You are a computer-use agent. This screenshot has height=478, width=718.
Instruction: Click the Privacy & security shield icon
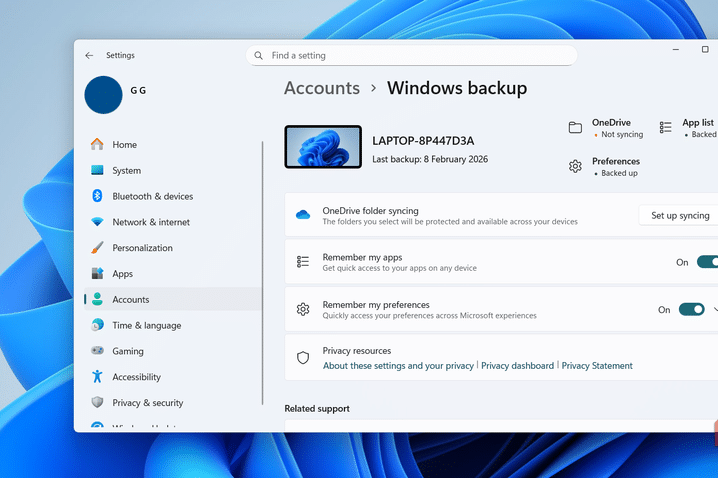(x=97, y=402)
